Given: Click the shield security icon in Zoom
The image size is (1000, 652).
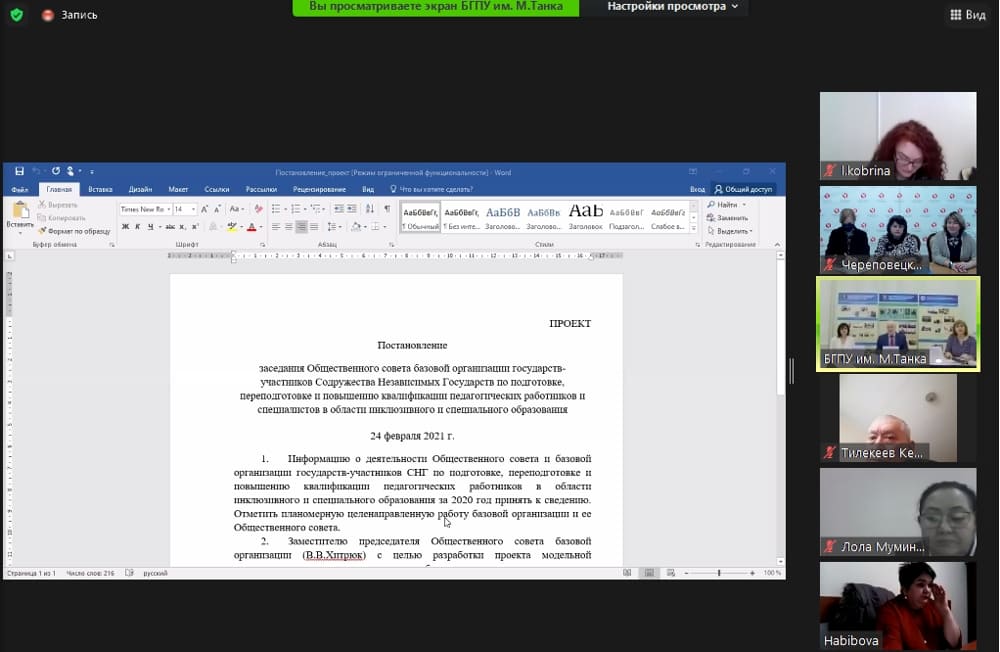Looking at the screenshot, I should click(x=17, y=14).
